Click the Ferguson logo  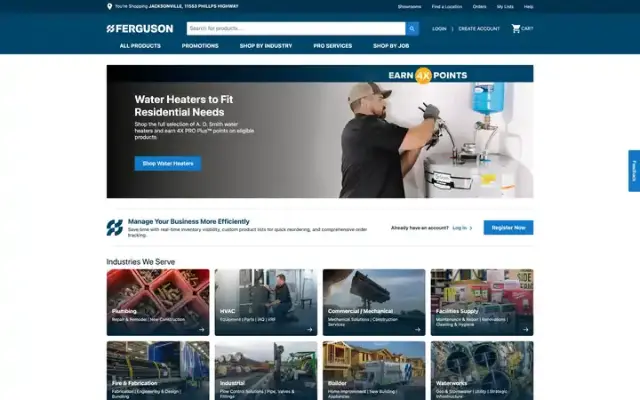[x=140, y=29]
